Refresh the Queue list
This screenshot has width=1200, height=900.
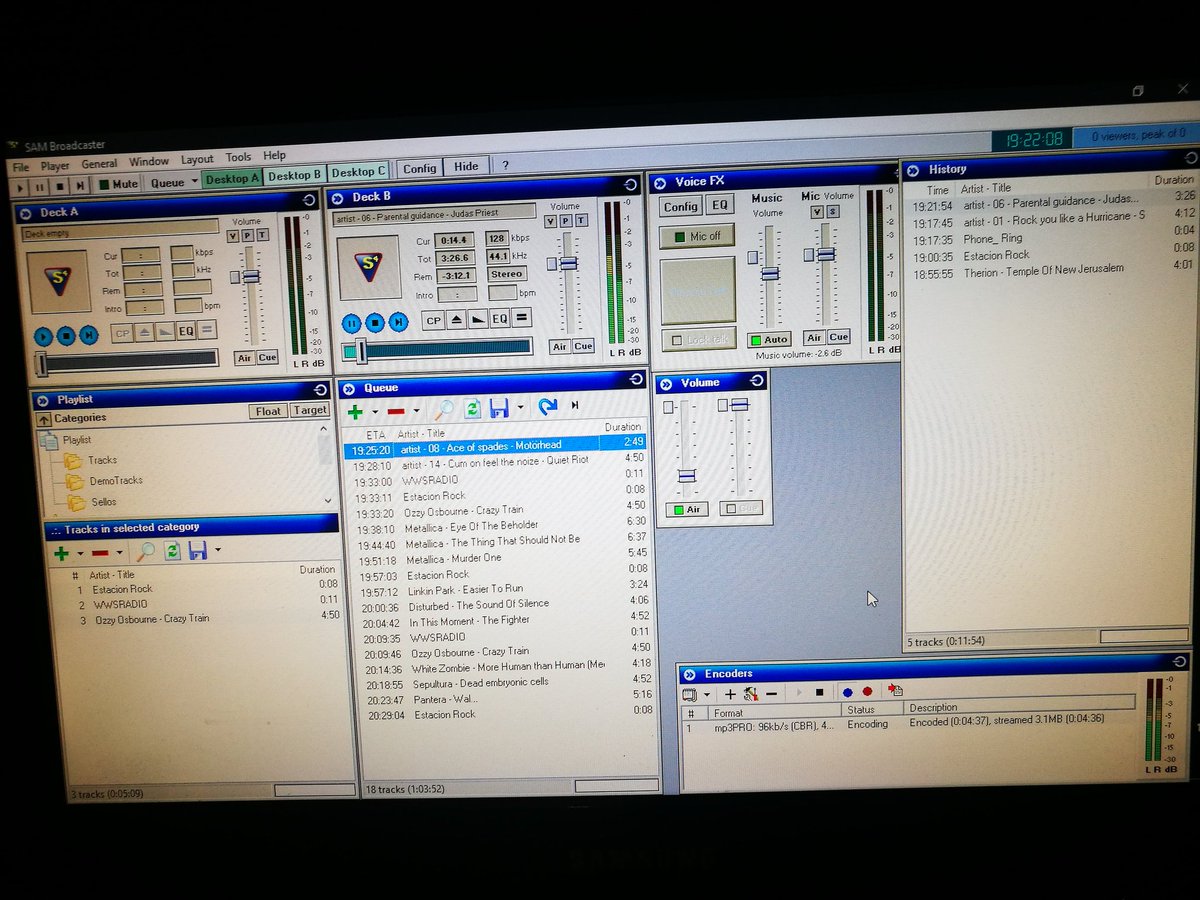pyautogui.click(x=471, y=408)
